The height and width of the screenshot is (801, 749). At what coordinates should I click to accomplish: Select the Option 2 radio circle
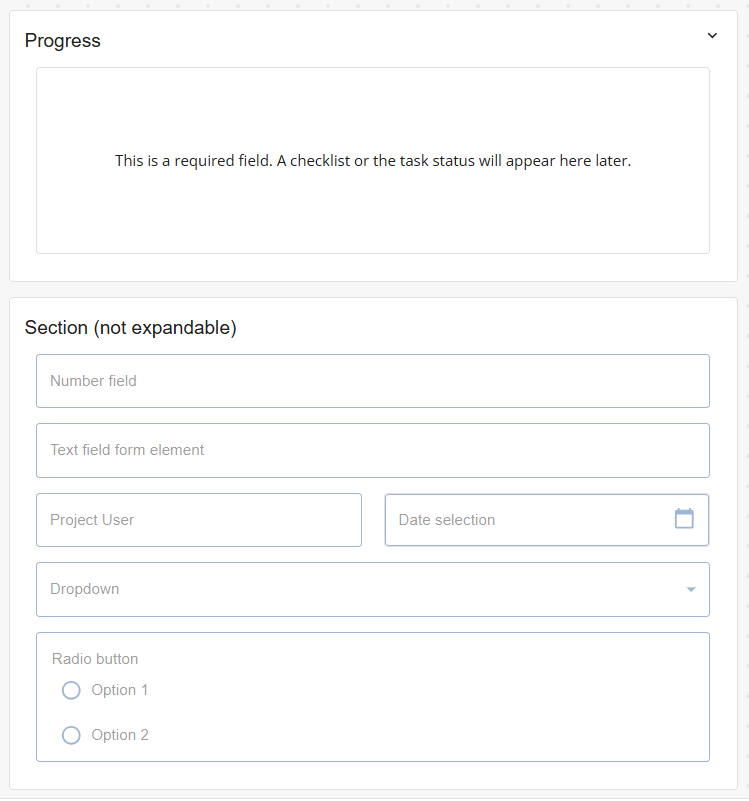71,735
